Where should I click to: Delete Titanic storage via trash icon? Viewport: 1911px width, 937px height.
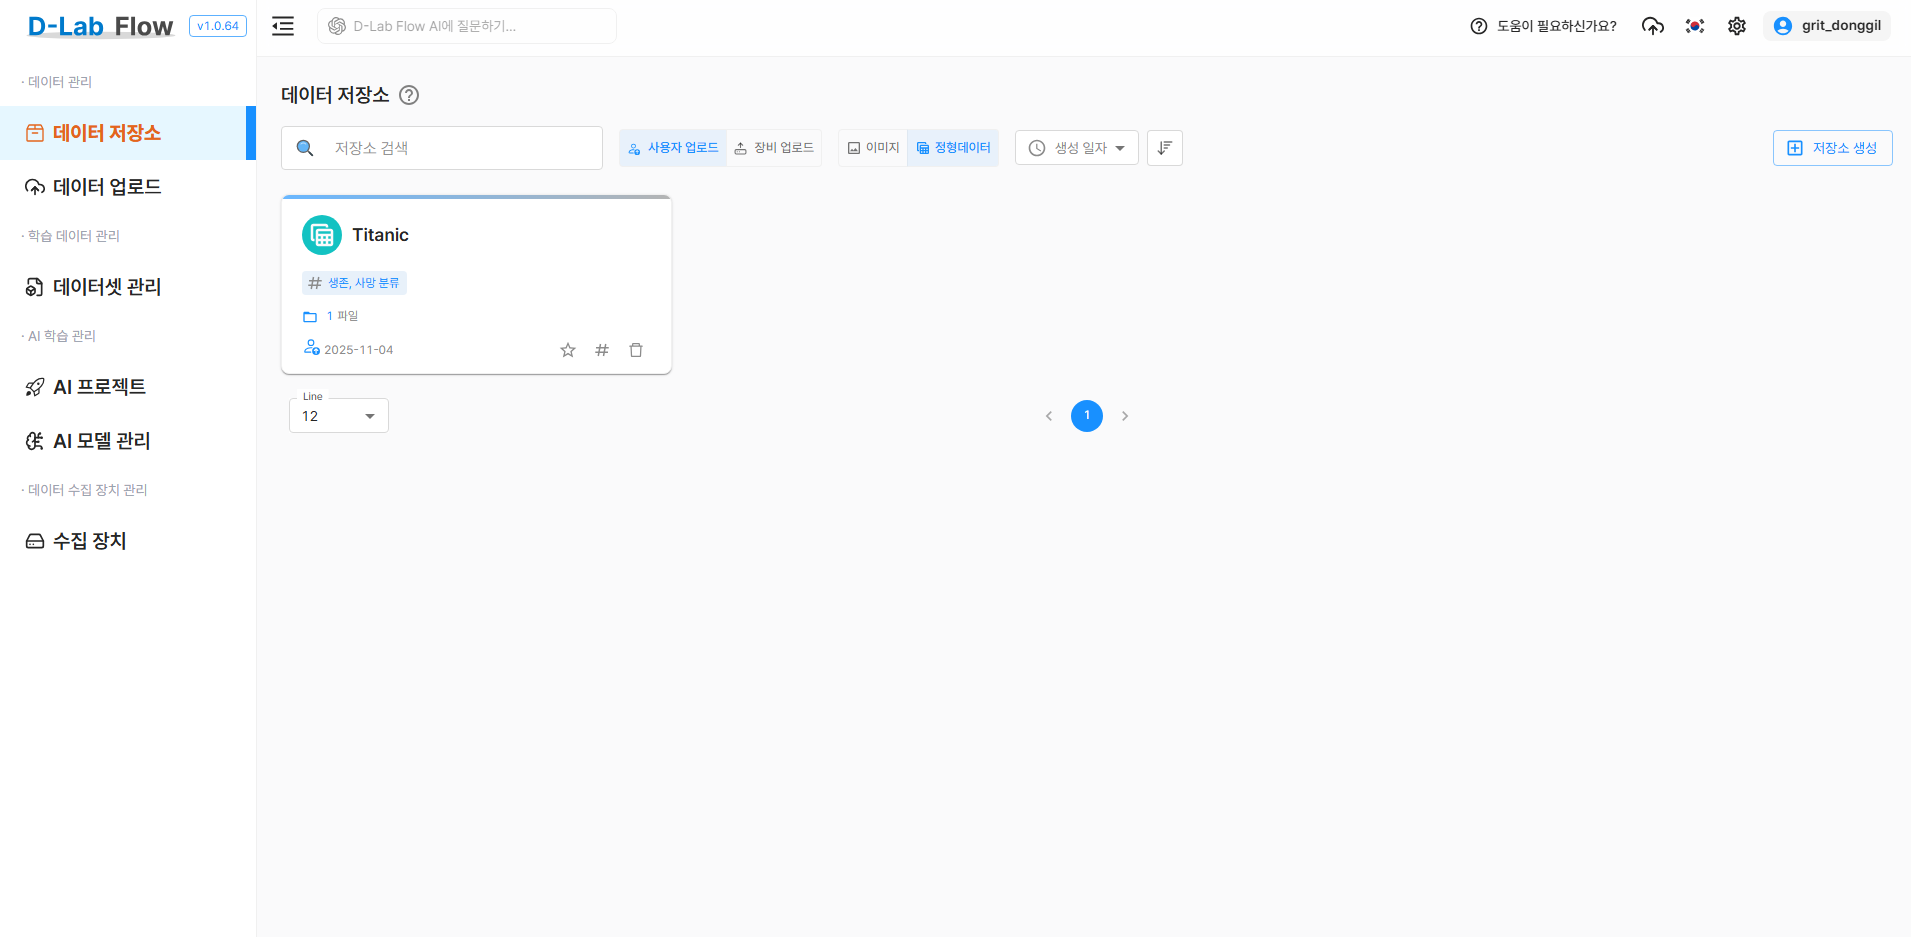[x=636, y=350]
